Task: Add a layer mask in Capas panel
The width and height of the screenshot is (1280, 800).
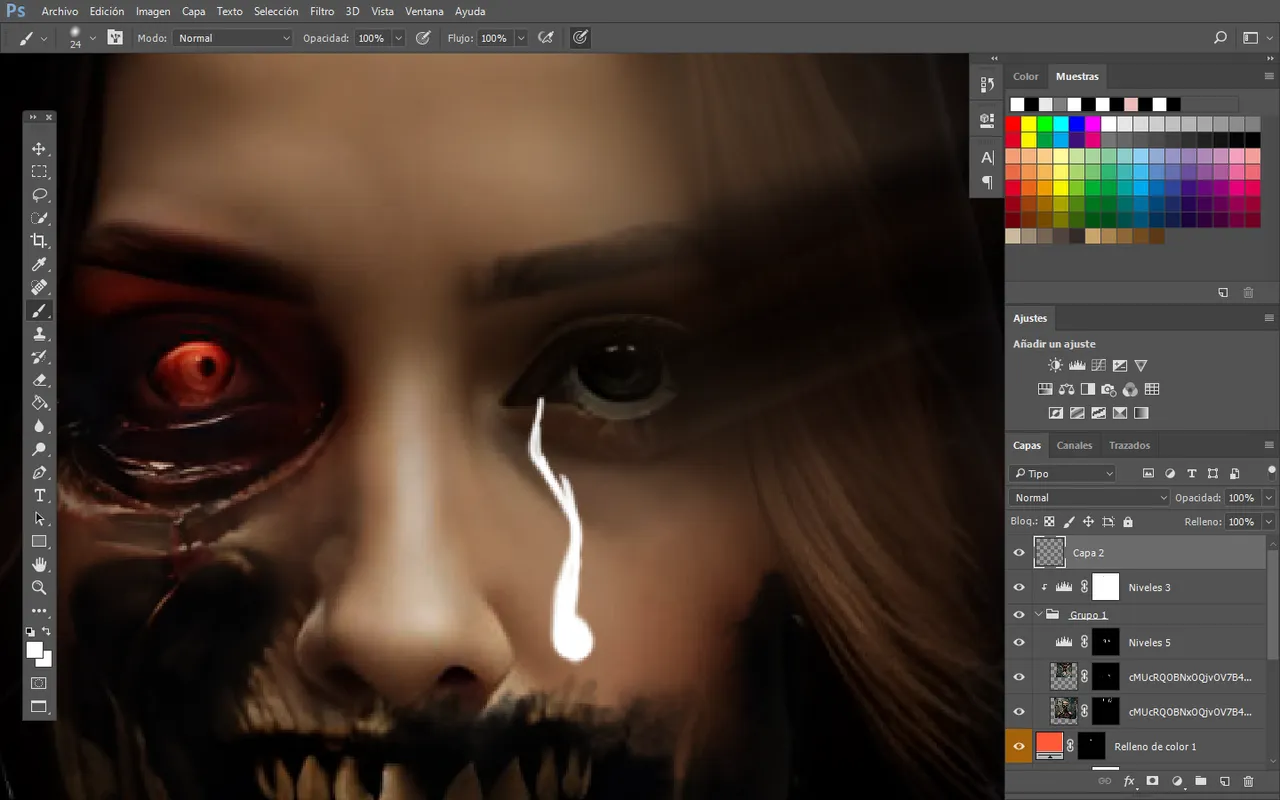Action: pos(1152,781)
